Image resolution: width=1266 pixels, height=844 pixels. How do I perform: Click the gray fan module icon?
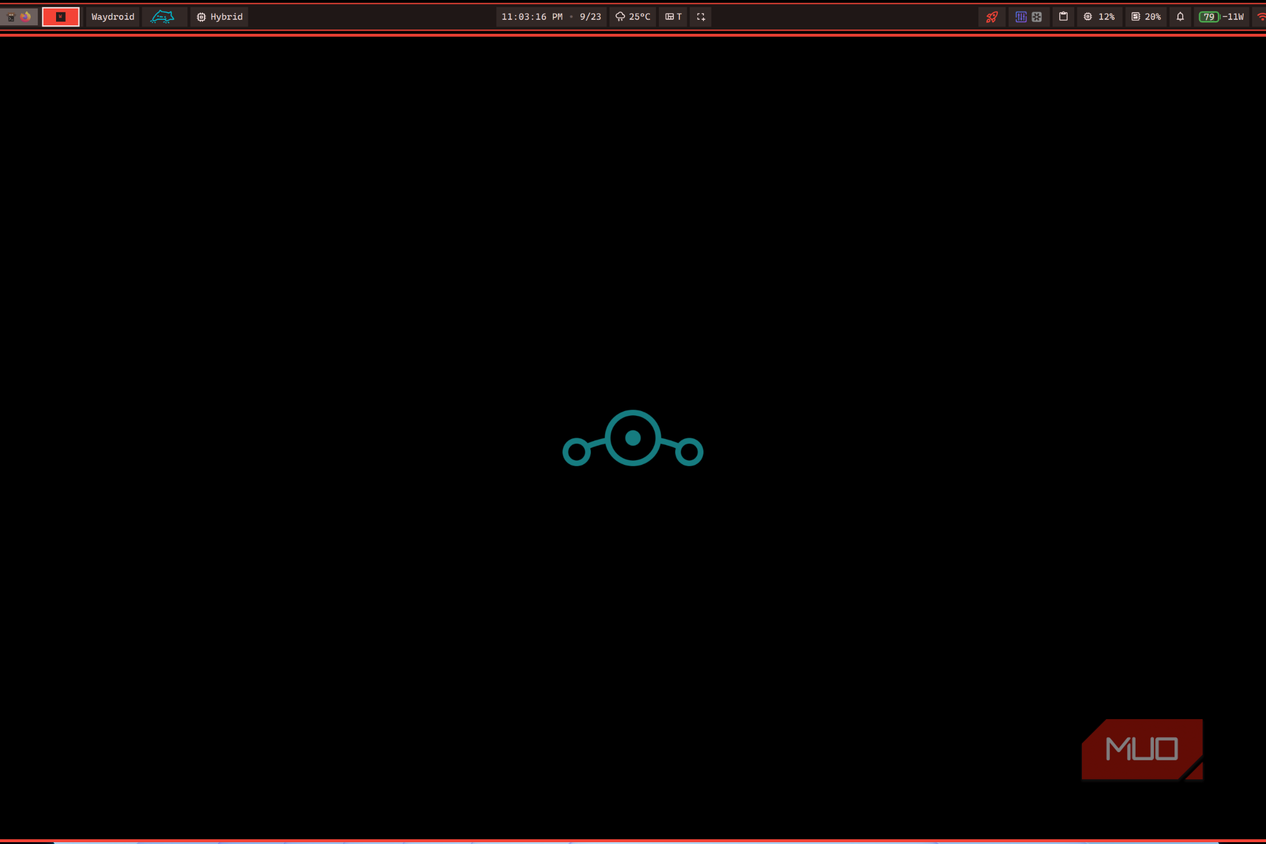[1037, 17]
